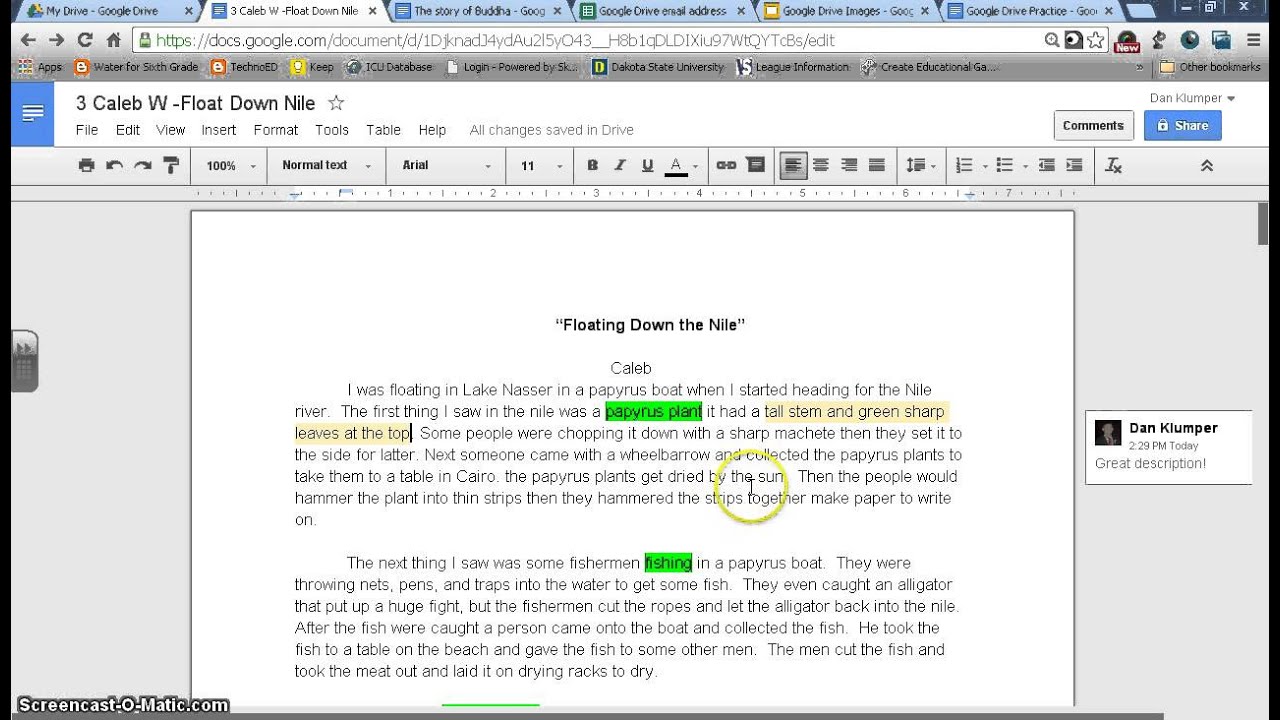Open the text color picker
The height and width of the screenshot is (720, 1280).
tap(675, 166)
